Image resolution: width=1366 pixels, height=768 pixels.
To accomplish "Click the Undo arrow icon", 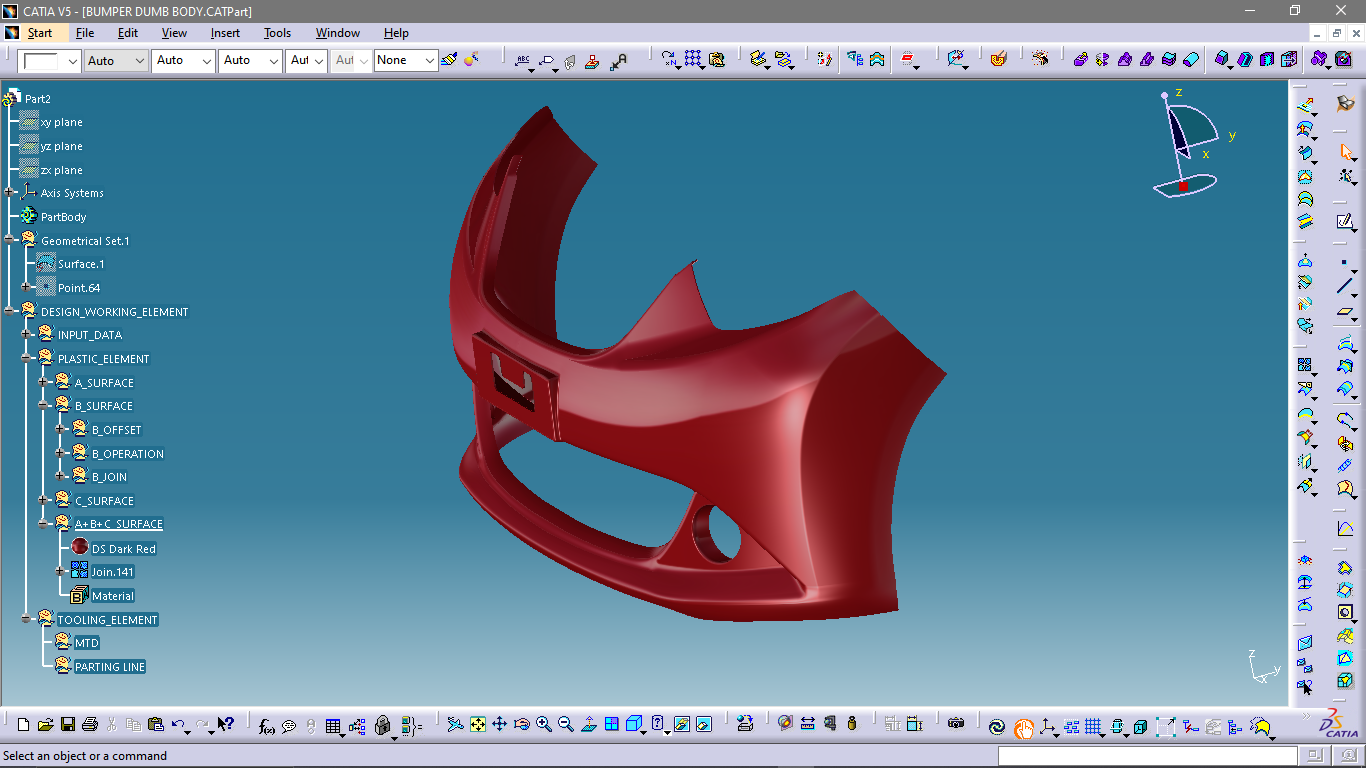I will (x=178, y=724).
